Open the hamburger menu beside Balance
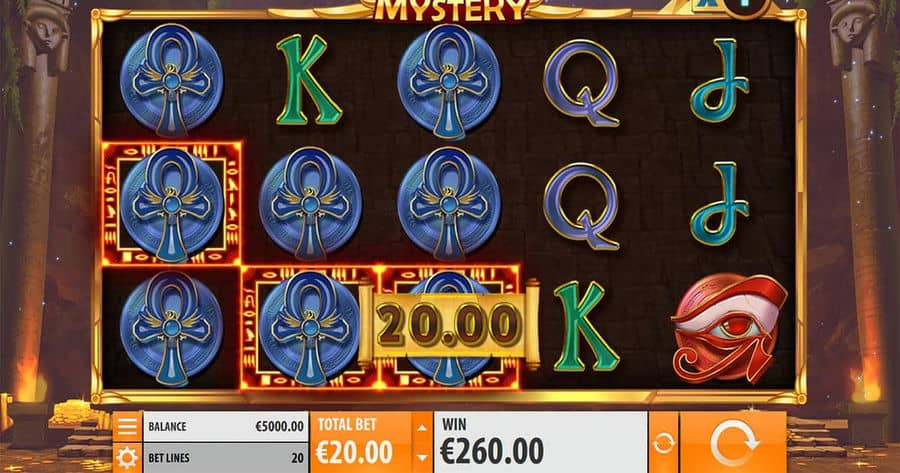This screenshot has height=473, width=900. click(x=127, y=427)
